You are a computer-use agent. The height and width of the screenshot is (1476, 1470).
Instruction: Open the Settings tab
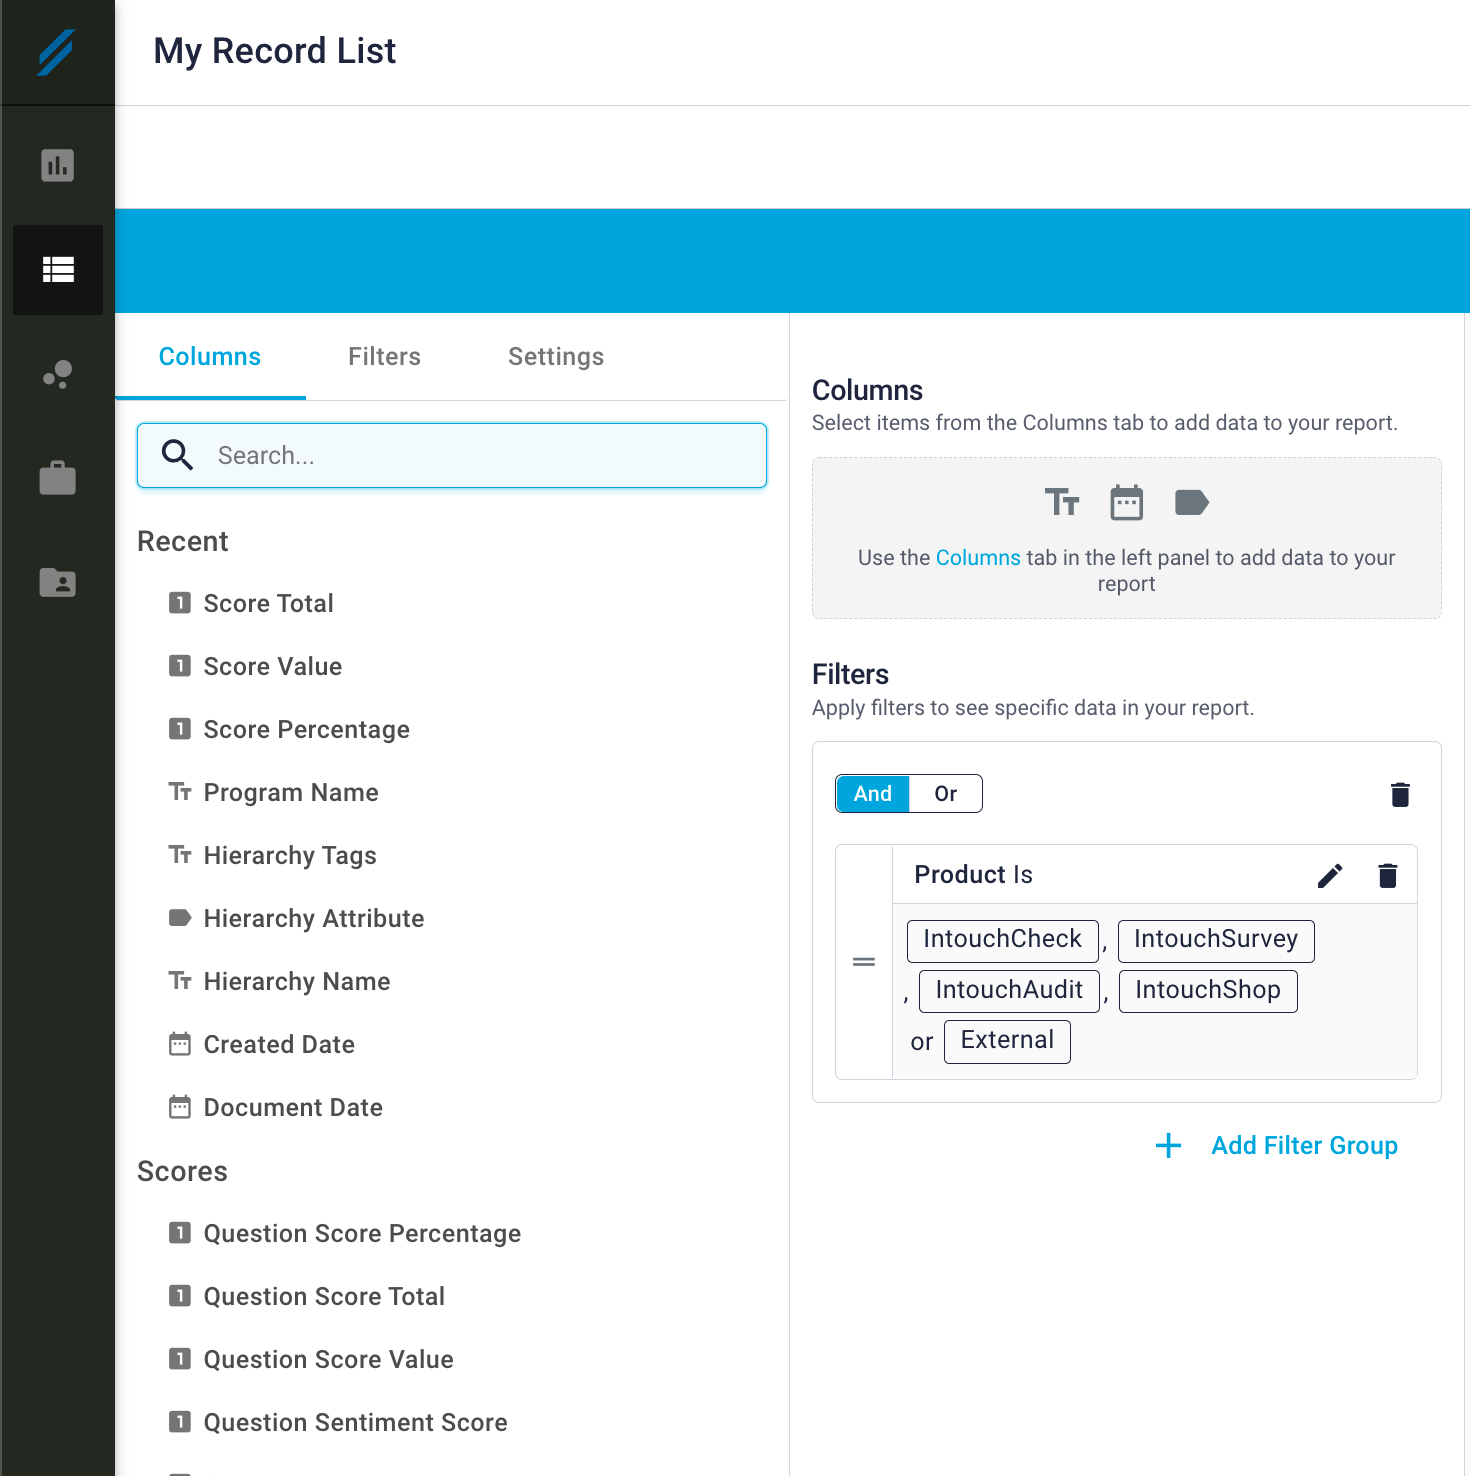click(556, 357)
